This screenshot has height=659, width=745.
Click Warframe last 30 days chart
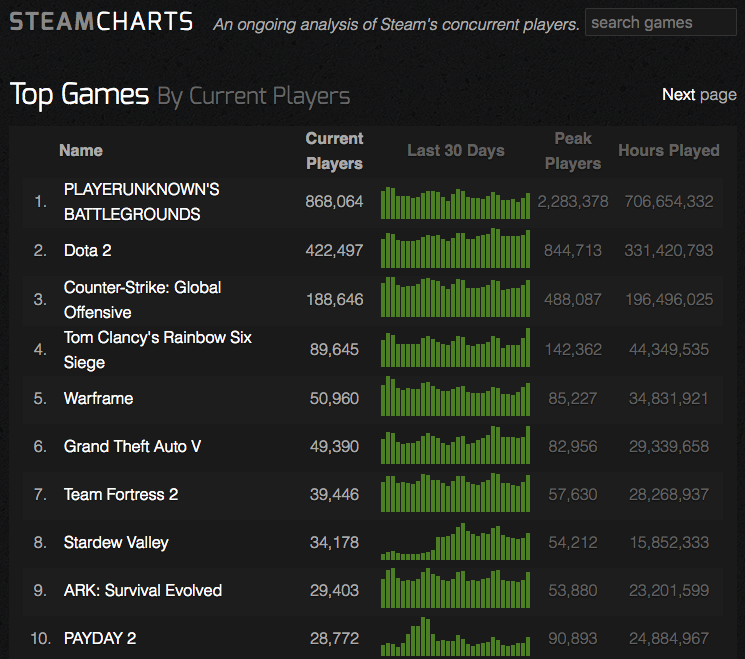click(456, 398)
